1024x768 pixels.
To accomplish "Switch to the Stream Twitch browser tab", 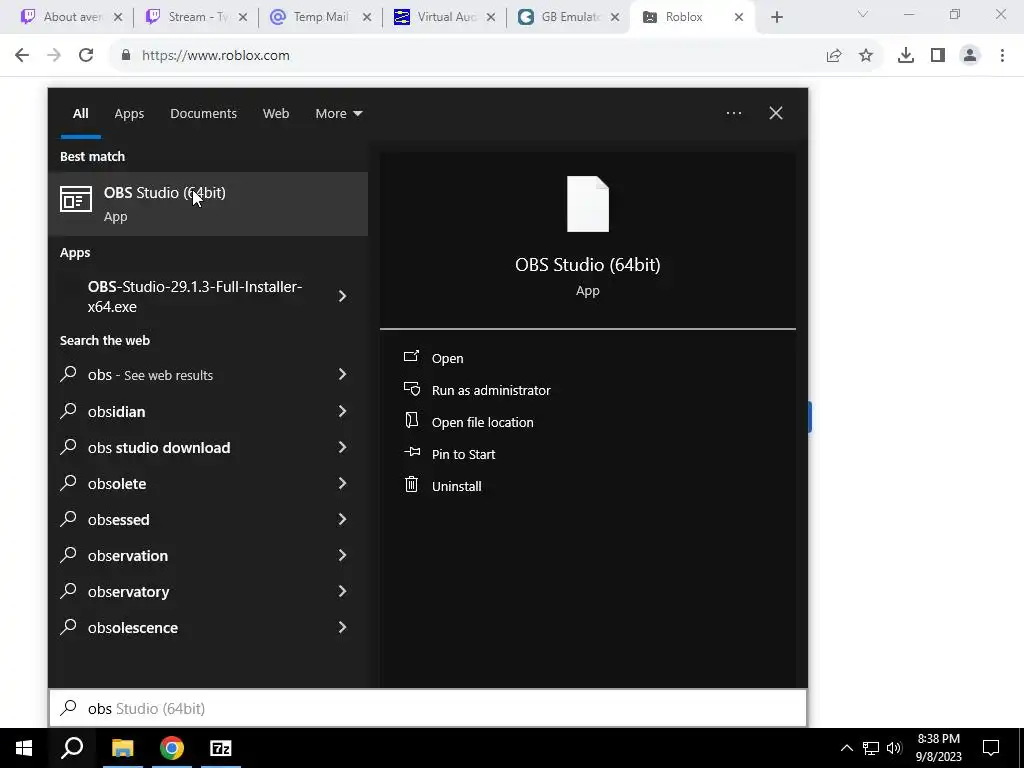I will (198, 17).
